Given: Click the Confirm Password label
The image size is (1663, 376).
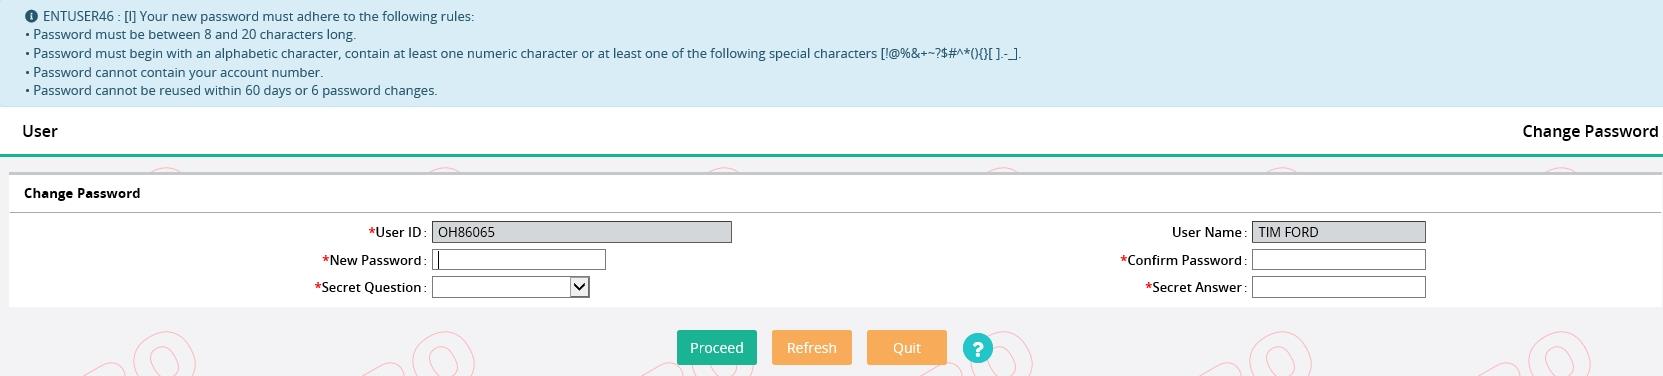Looking at the screenshot, I should (x=1184, y=260).
